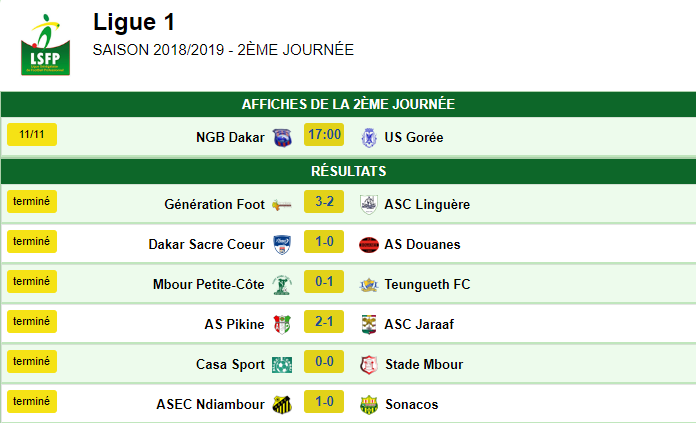Image resolution: width=696 pixels, height=423 pixels.
Task: Click the LSFP league logo
Action: pos(45,45)
